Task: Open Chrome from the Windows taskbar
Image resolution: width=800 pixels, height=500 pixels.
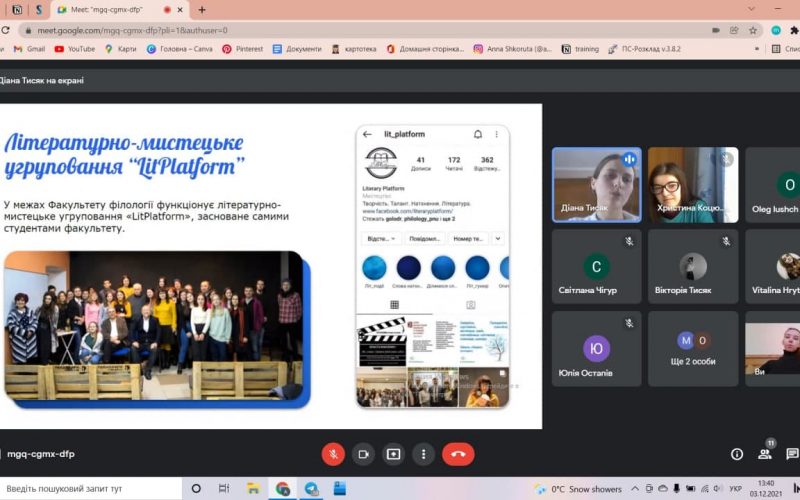Action: (283, 489)
